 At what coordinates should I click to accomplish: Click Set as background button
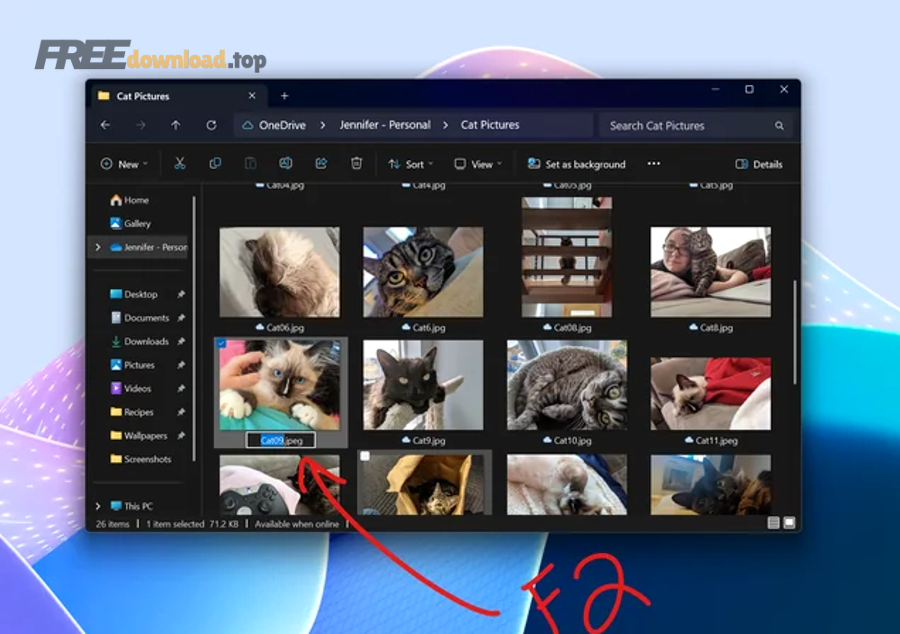(576, 164)
